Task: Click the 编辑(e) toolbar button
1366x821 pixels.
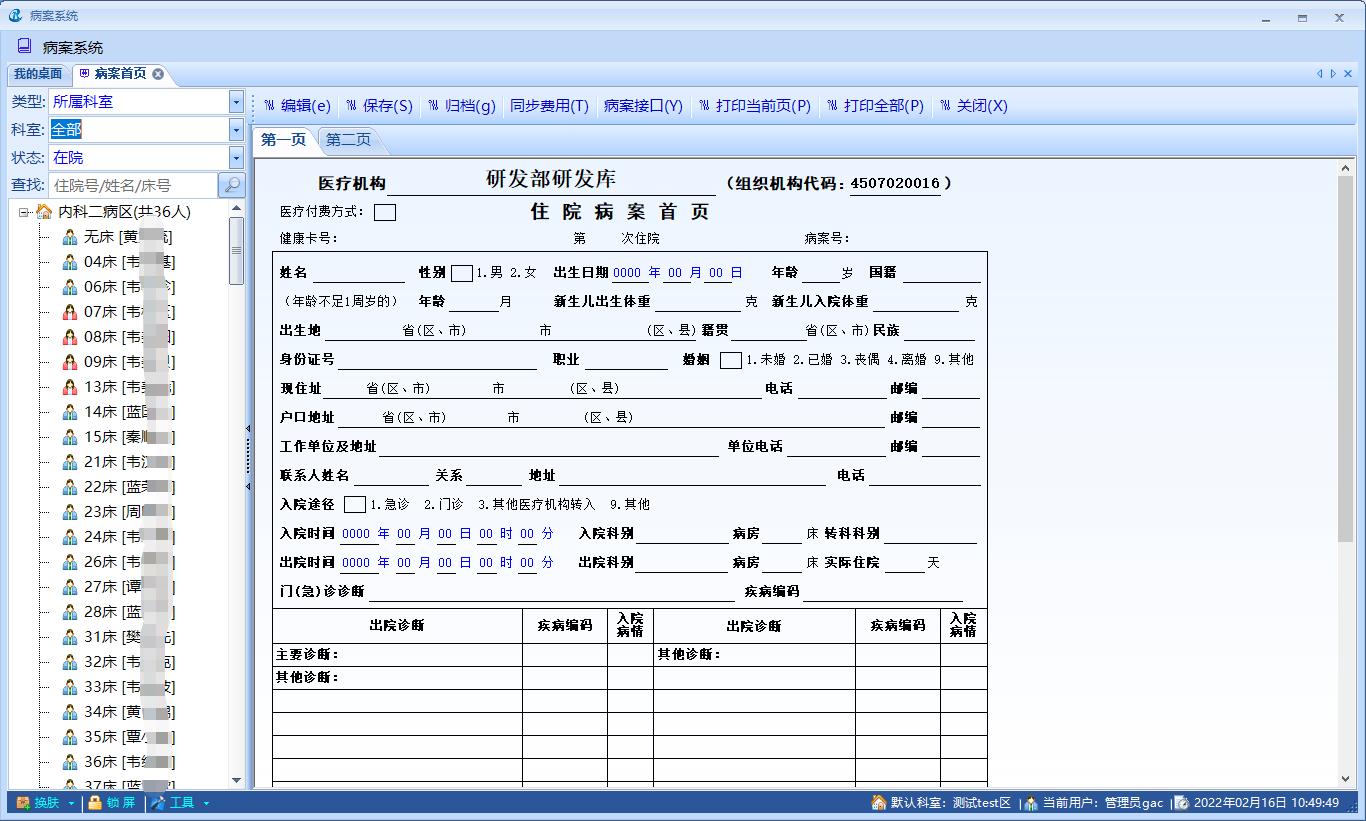Action: coord(298,106)
